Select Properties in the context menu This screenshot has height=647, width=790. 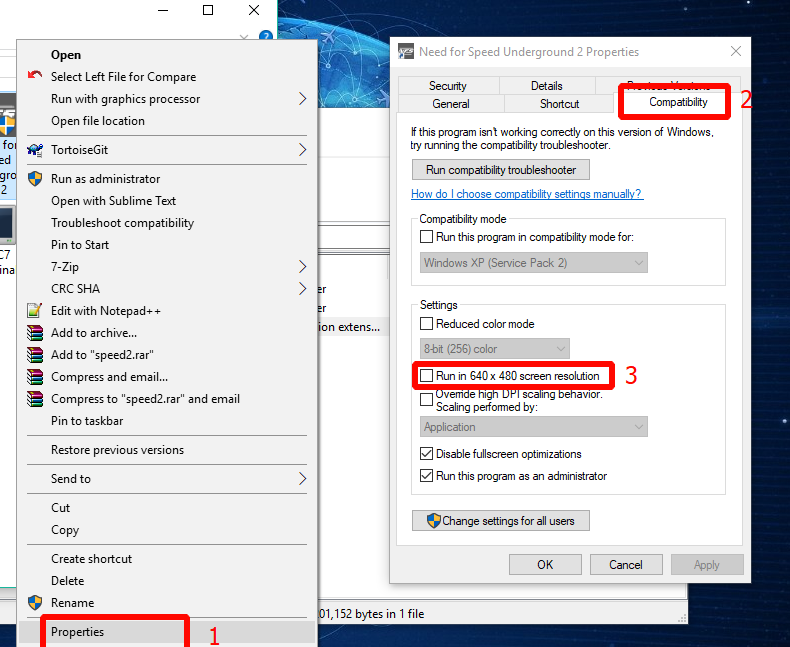167,632
